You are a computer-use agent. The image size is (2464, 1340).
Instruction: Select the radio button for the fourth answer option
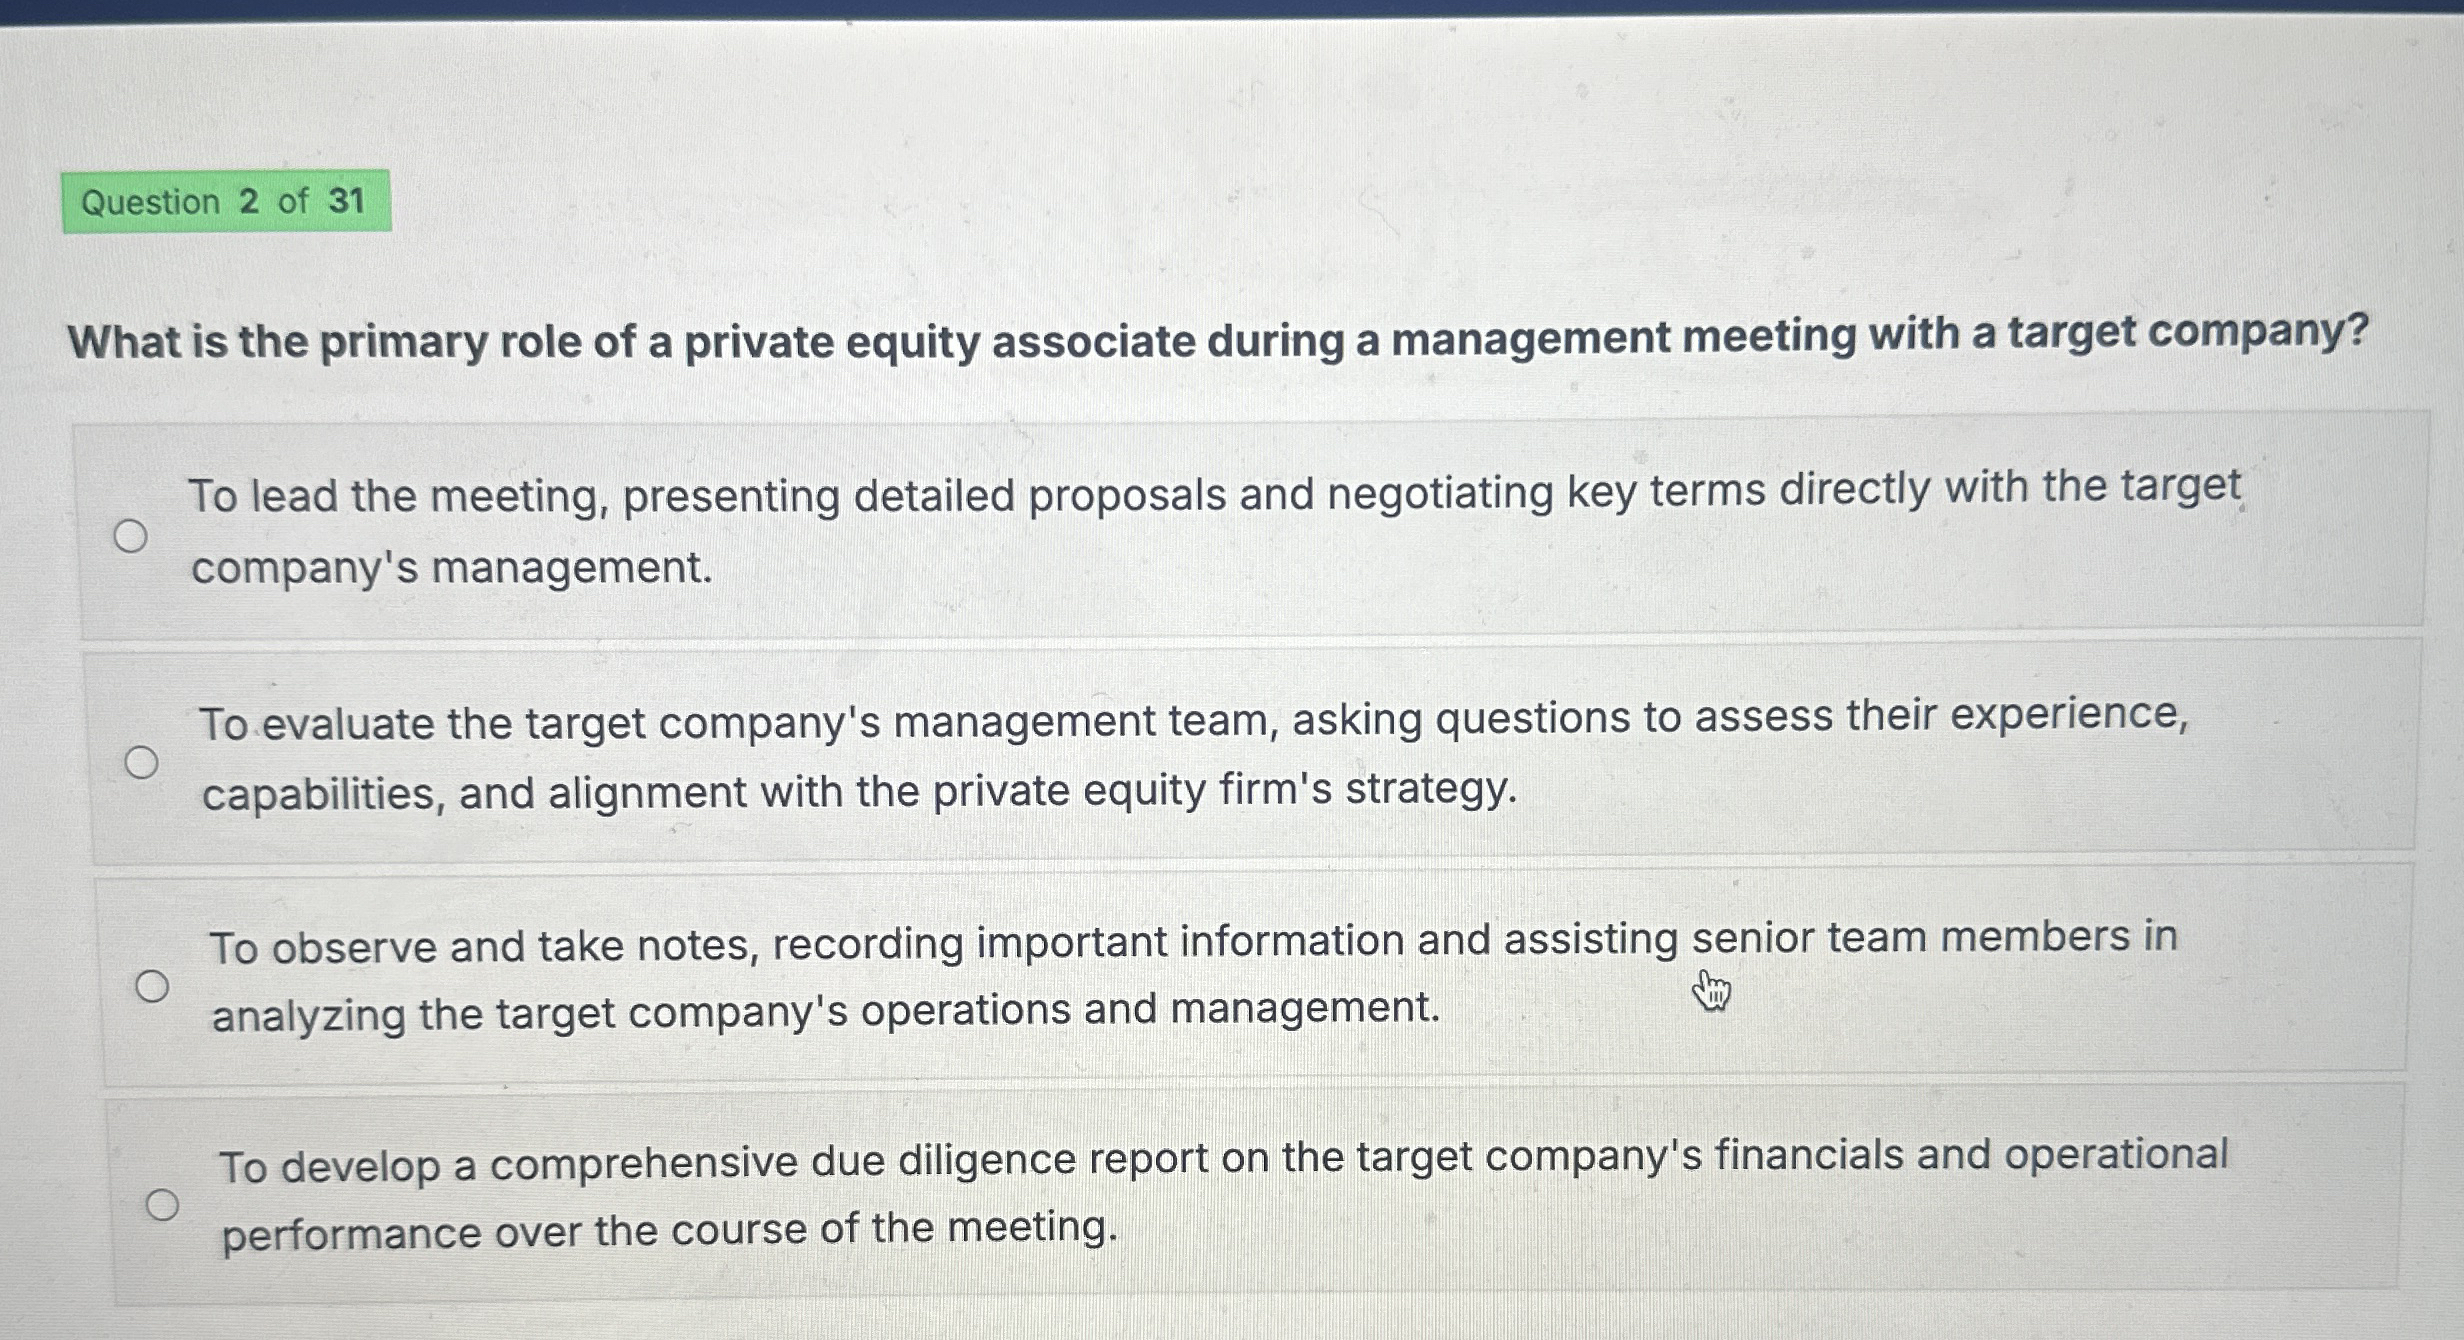(163, 1205)
